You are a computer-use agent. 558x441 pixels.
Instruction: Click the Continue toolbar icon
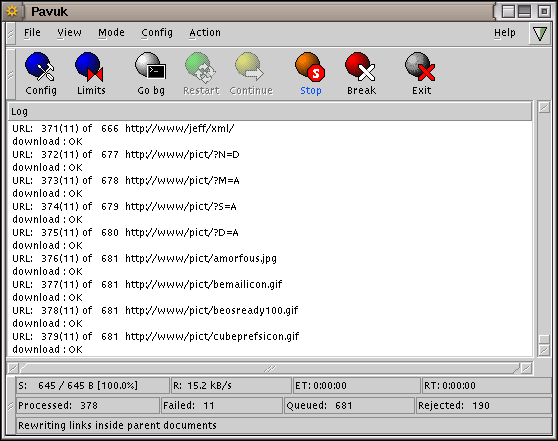251,74
